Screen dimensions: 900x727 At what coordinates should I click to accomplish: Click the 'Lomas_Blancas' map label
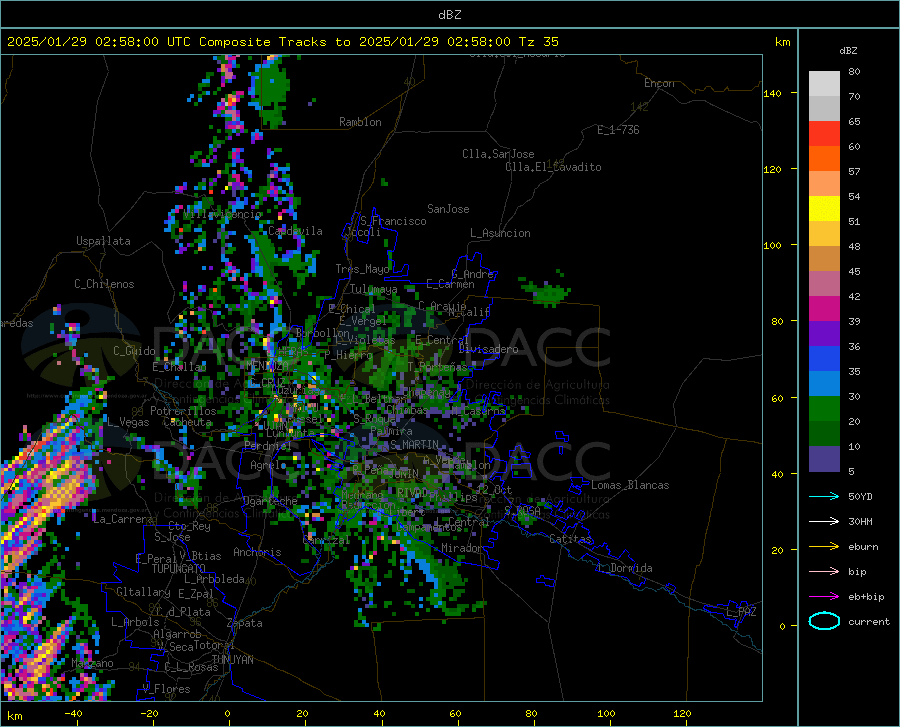(630, 485)
